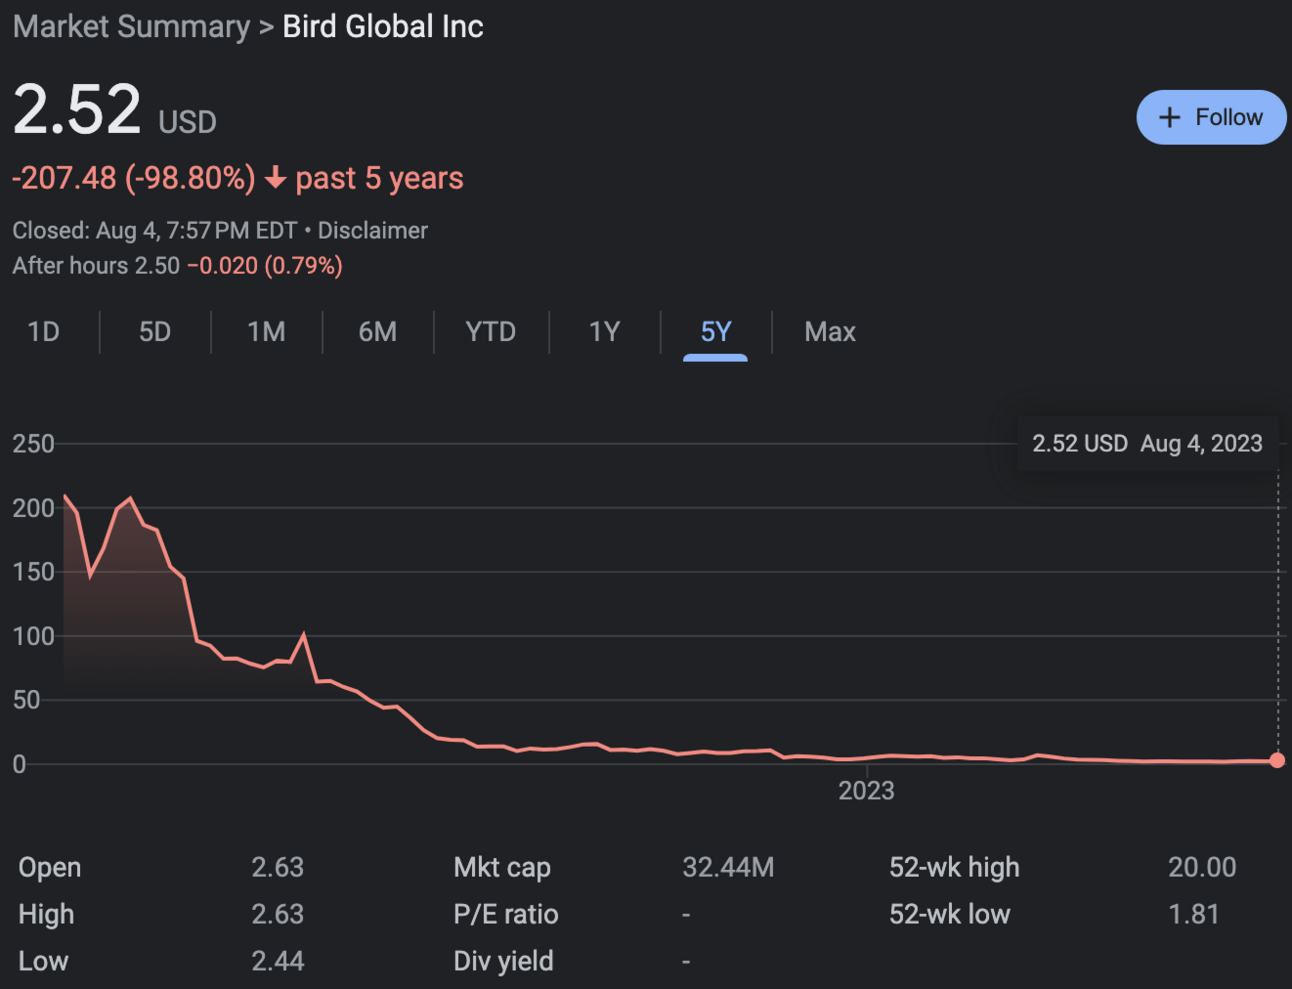Switch to the 6M chart range
The width and height of the screenshot is (1292, 989).
click(378, 332)
